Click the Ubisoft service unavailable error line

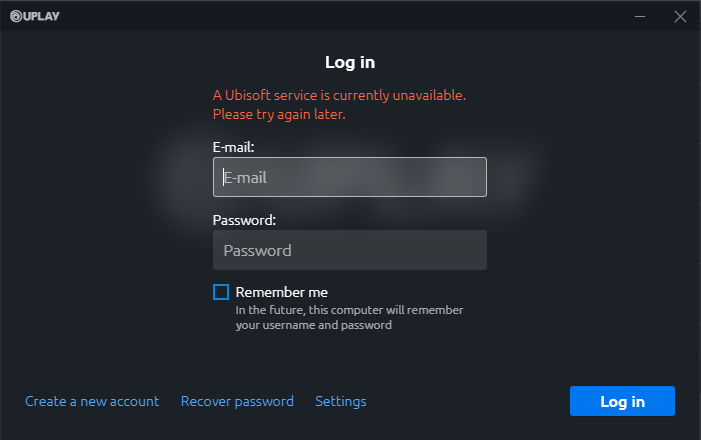[x=340, y=95]
